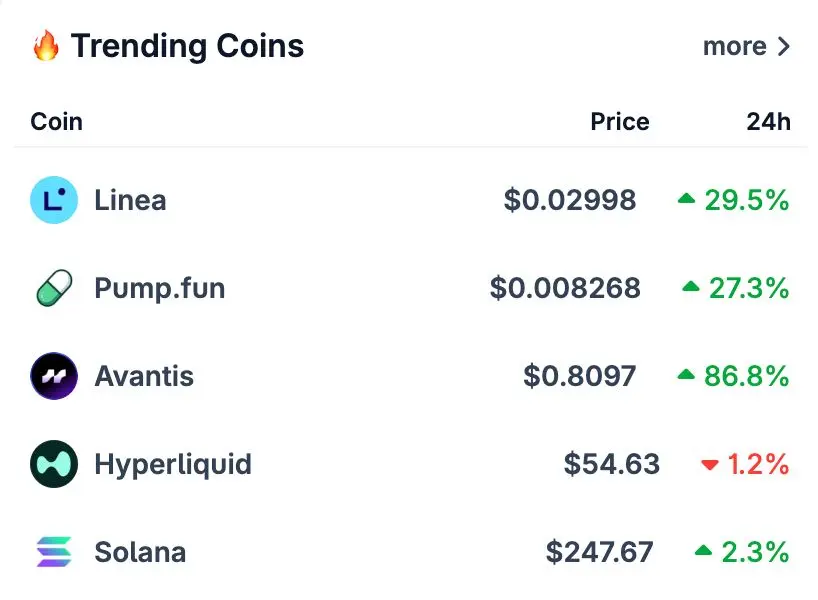Image resolution: width=818 pixels, height=600 pixels.
Task: Click the Linea coin logo icon
Action: pyautogui.click(x=54, y=200)
